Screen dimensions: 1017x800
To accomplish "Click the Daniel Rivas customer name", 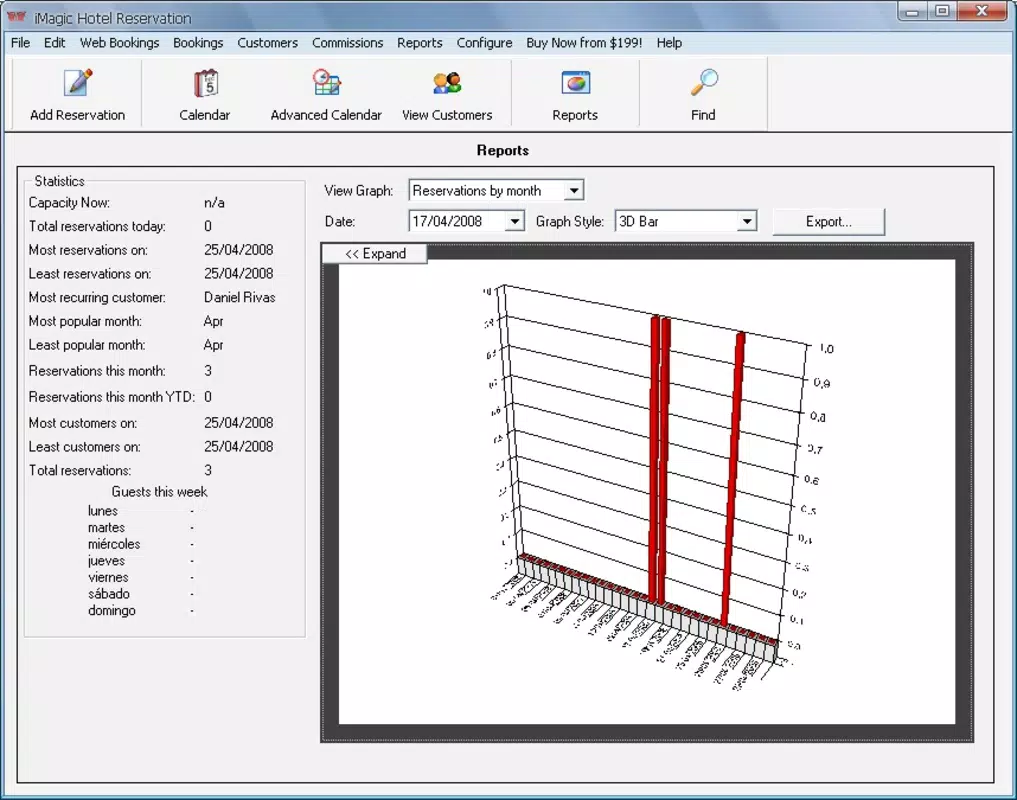I will click(x=239, y=297).
